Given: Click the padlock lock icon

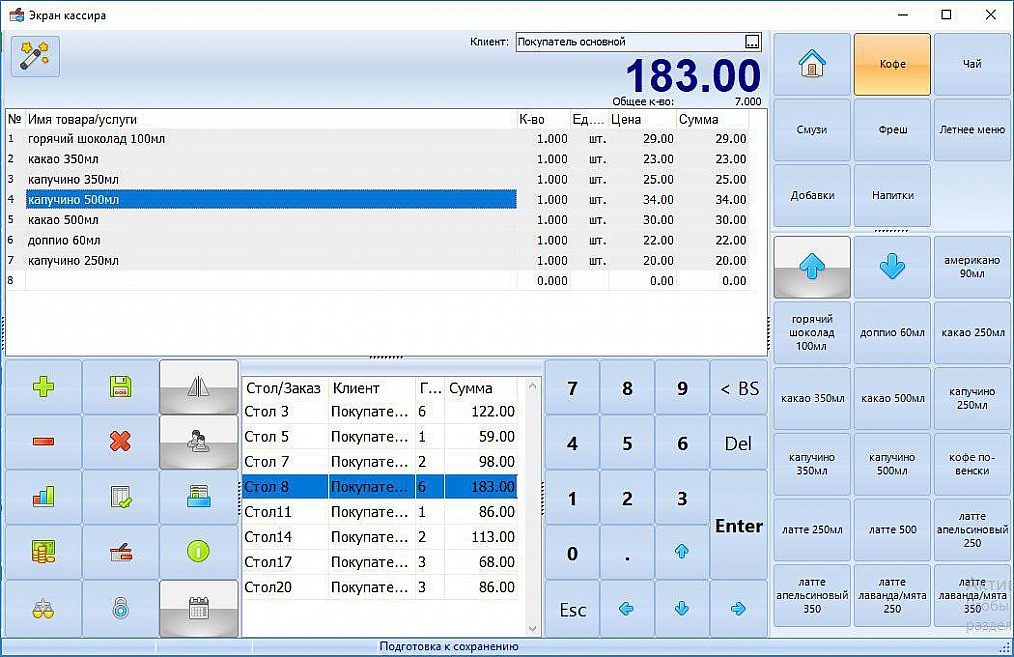Looking at the screenshot, I should [x=120, y=608].
